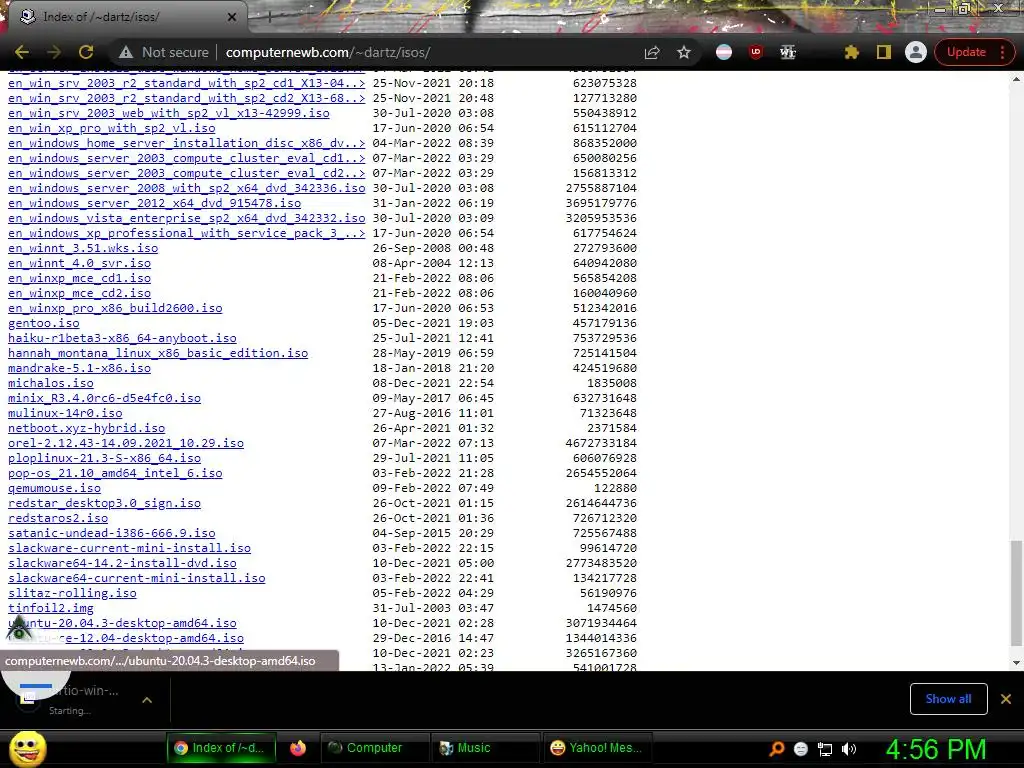Click slackware-current-mini-install.iso

tap(129, 549)
